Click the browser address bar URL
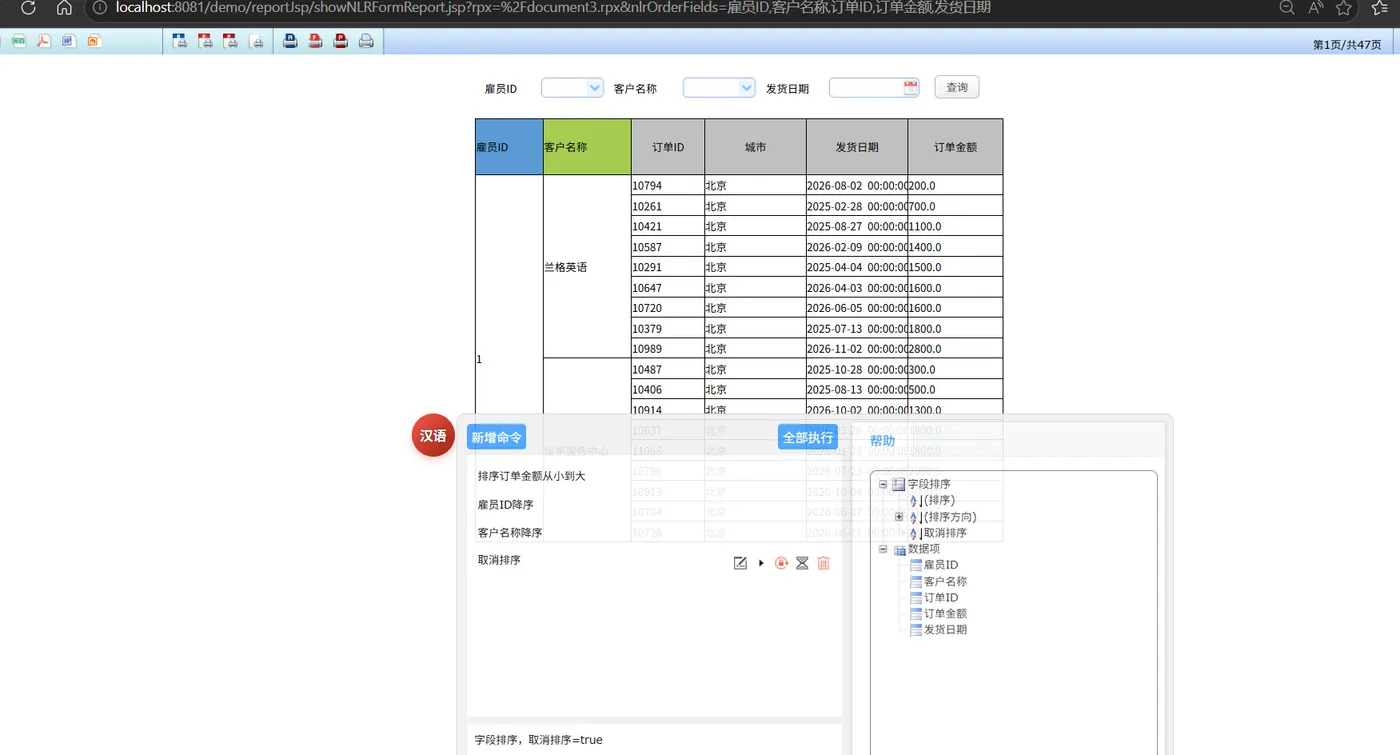Viewport: 1400px width, 755px height. [553, 8]
